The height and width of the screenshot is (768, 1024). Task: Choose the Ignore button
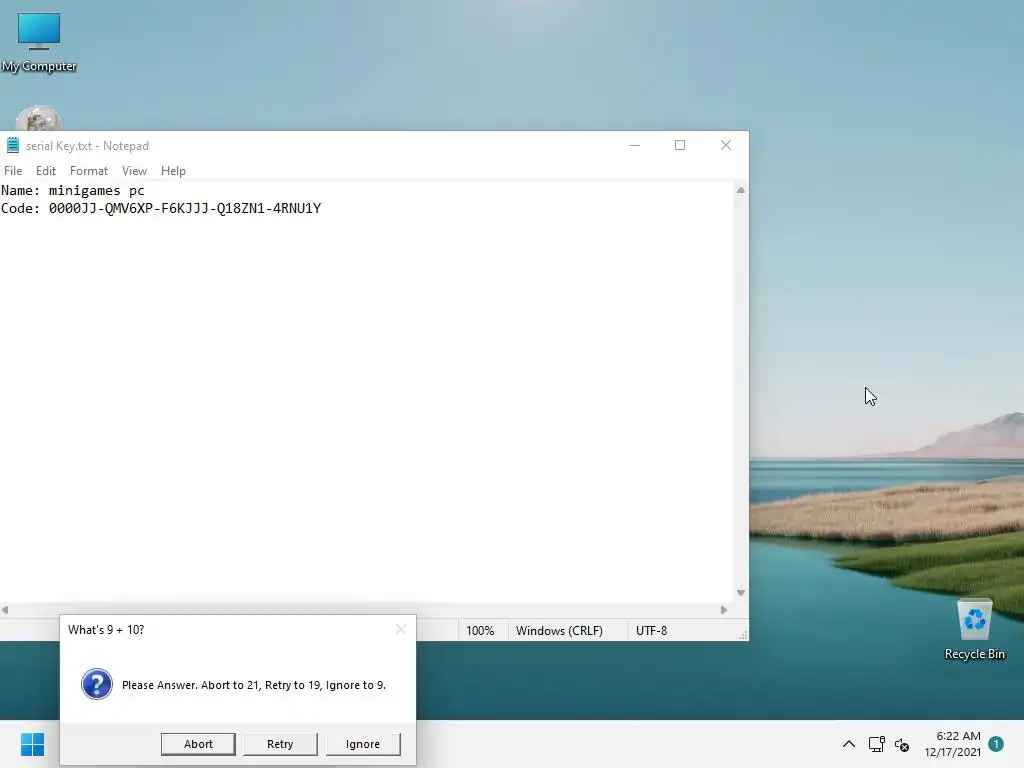coord(362,744)
